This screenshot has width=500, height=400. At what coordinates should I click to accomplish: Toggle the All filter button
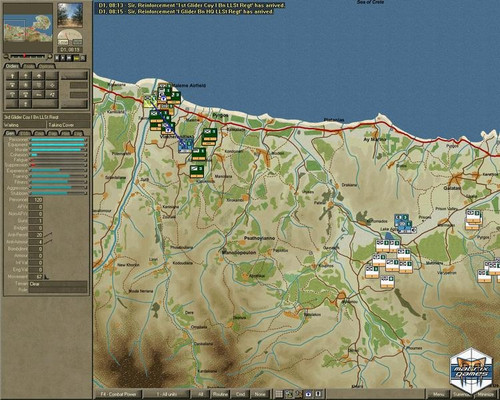pos(201,394)
